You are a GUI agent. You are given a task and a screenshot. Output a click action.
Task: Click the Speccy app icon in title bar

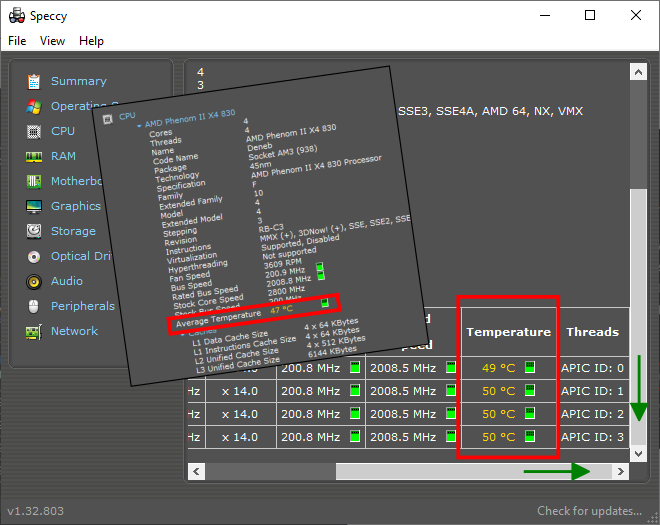click(x=17, y=16)
